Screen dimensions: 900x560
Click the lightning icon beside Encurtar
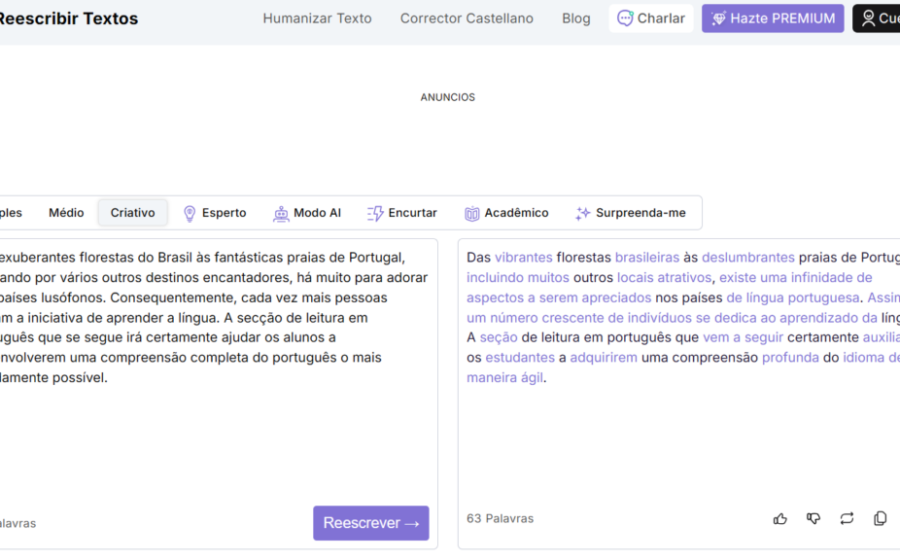pyautogui.click(x=375, y=213)
